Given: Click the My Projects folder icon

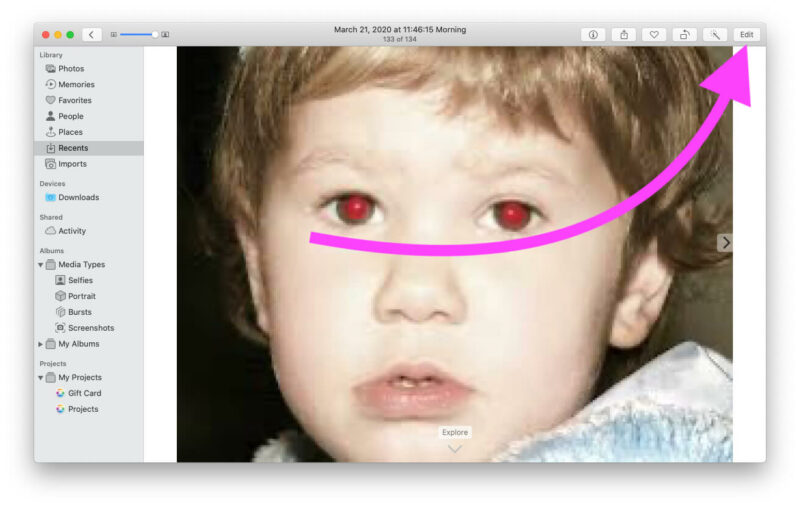Looking at the screenshot, I should tap(51, 377).
